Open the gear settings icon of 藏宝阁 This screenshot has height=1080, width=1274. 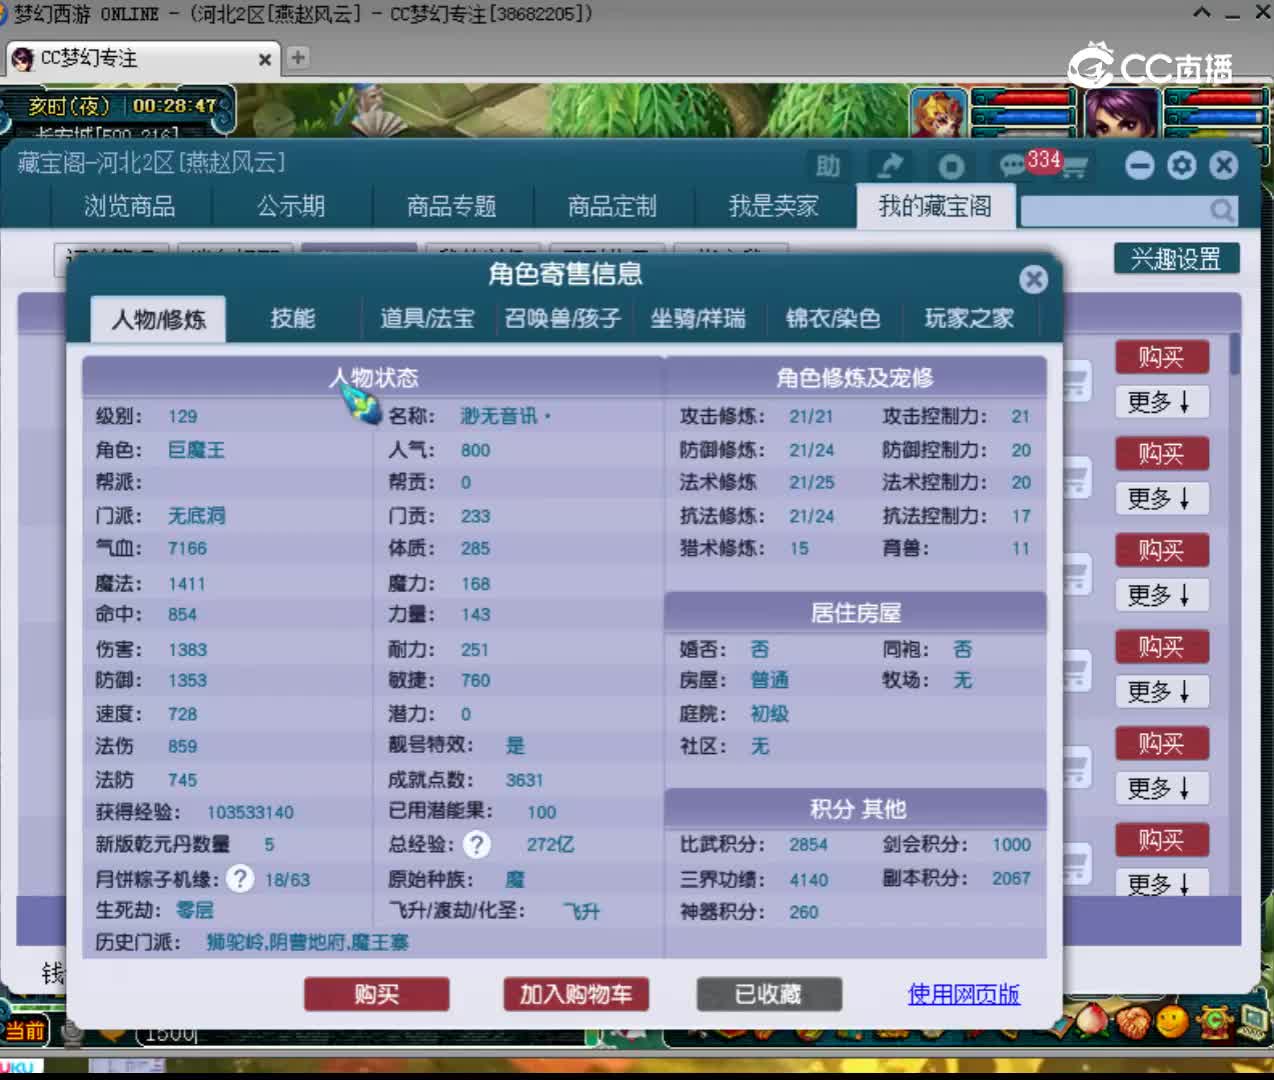pyautogui.click(x=1181, y=165)
